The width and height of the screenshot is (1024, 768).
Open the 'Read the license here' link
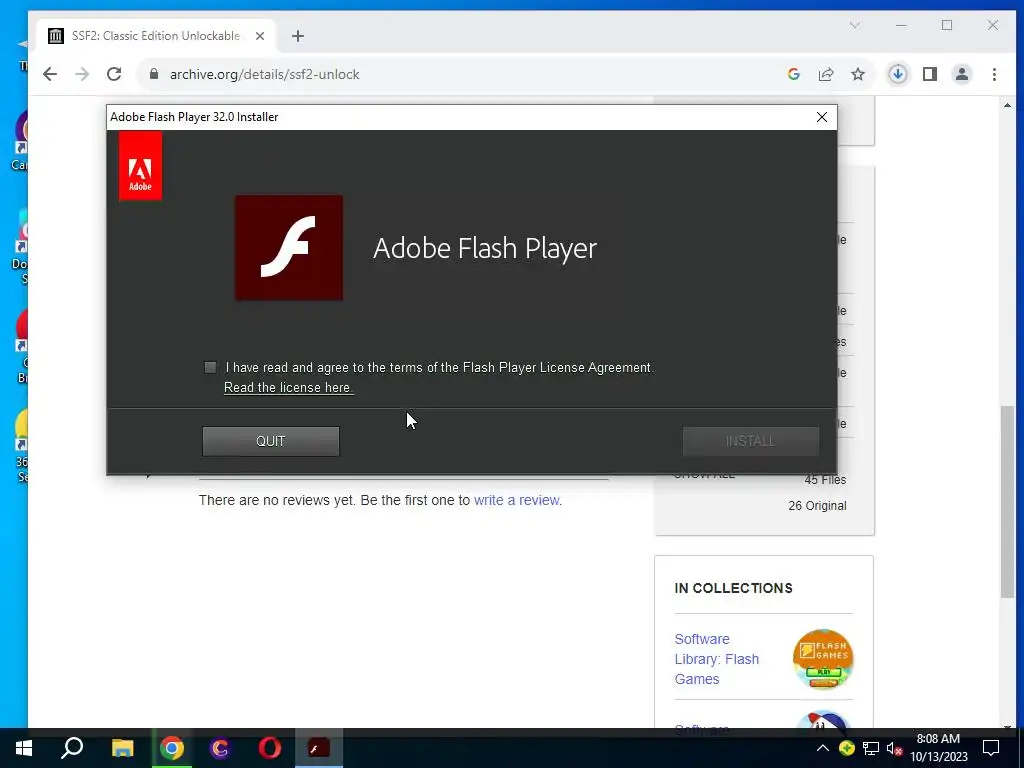coord(289,387)
